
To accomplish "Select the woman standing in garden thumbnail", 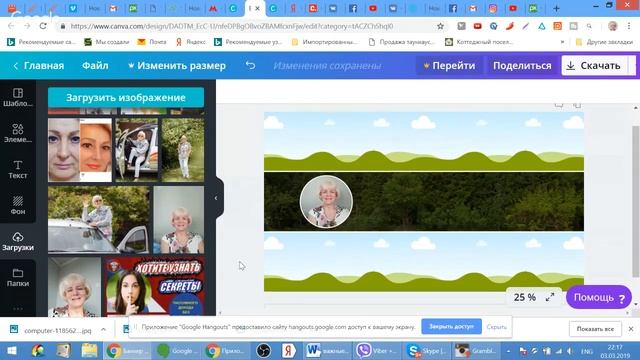I will tap(182, 150).
